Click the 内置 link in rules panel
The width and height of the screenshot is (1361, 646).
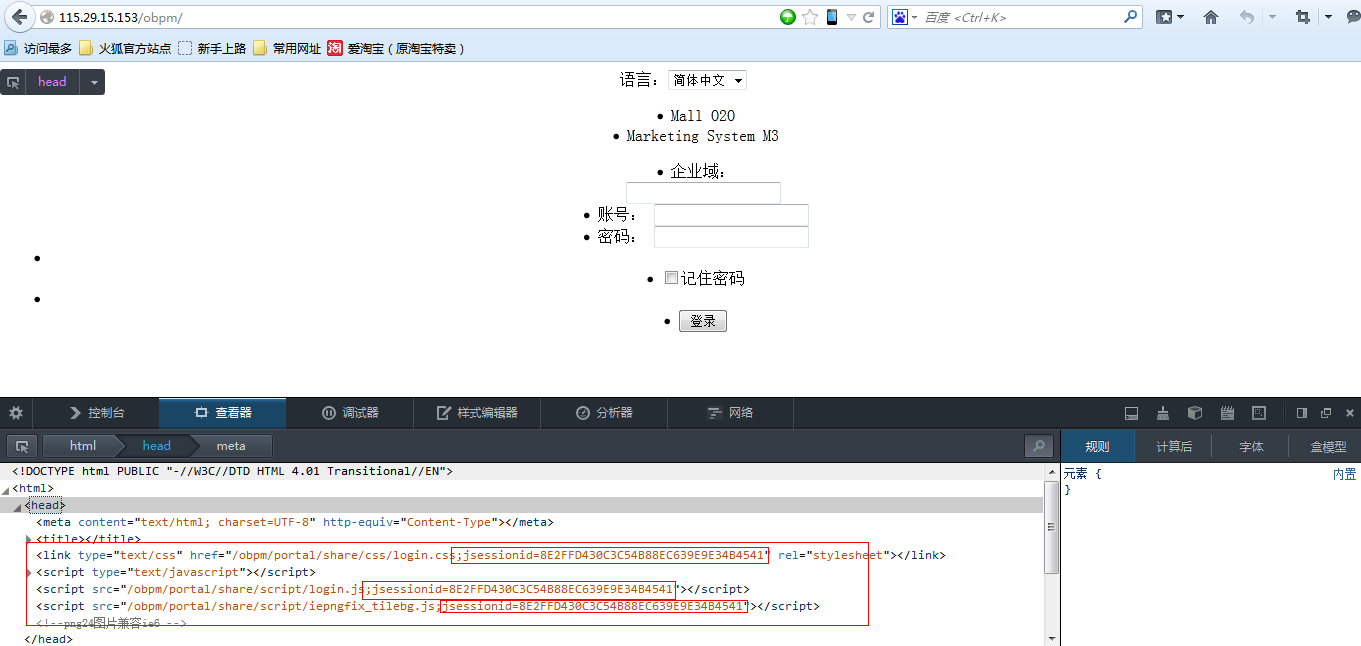tap(1345, 474)
